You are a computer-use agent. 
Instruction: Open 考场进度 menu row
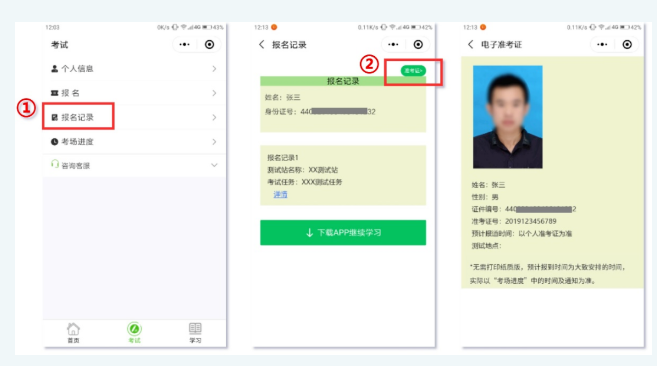[134, 142]
